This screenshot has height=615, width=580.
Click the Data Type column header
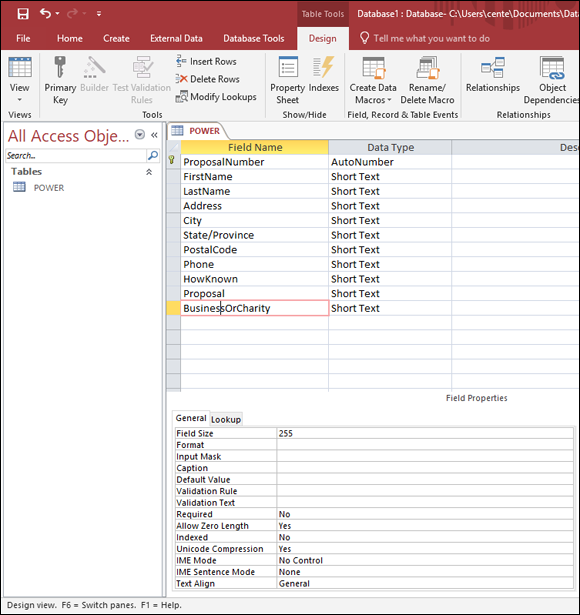[390, 147]
